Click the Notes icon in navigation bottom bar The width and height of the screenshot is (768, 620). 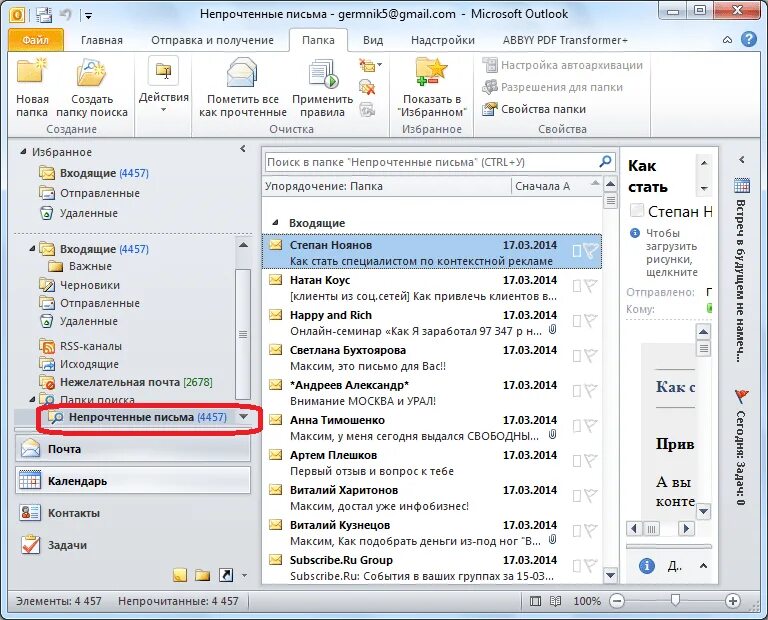click(180, 575)
